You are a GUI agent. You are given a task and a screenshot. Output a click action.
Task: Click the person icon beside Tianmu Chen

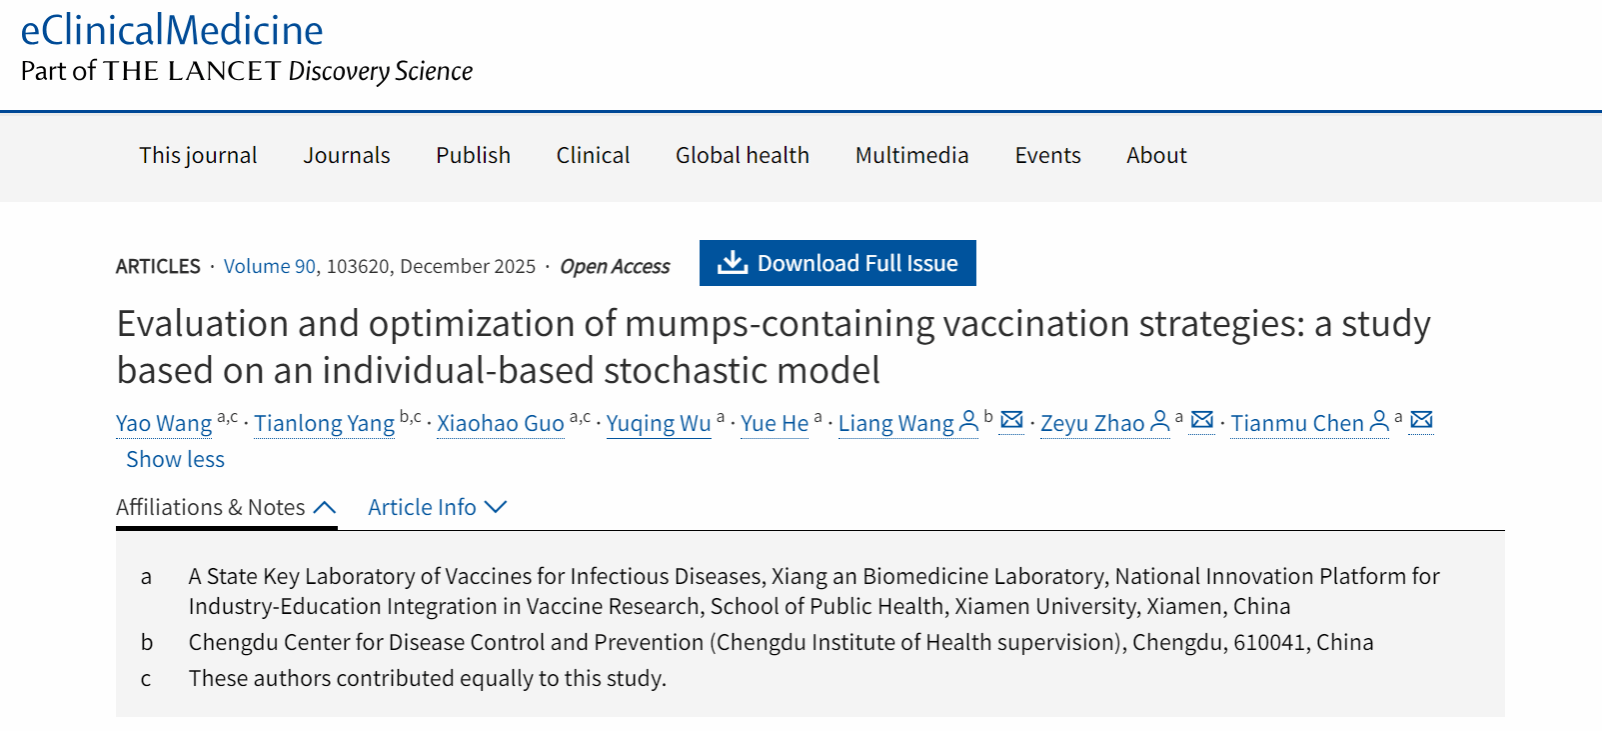(x=1379, y=421)
